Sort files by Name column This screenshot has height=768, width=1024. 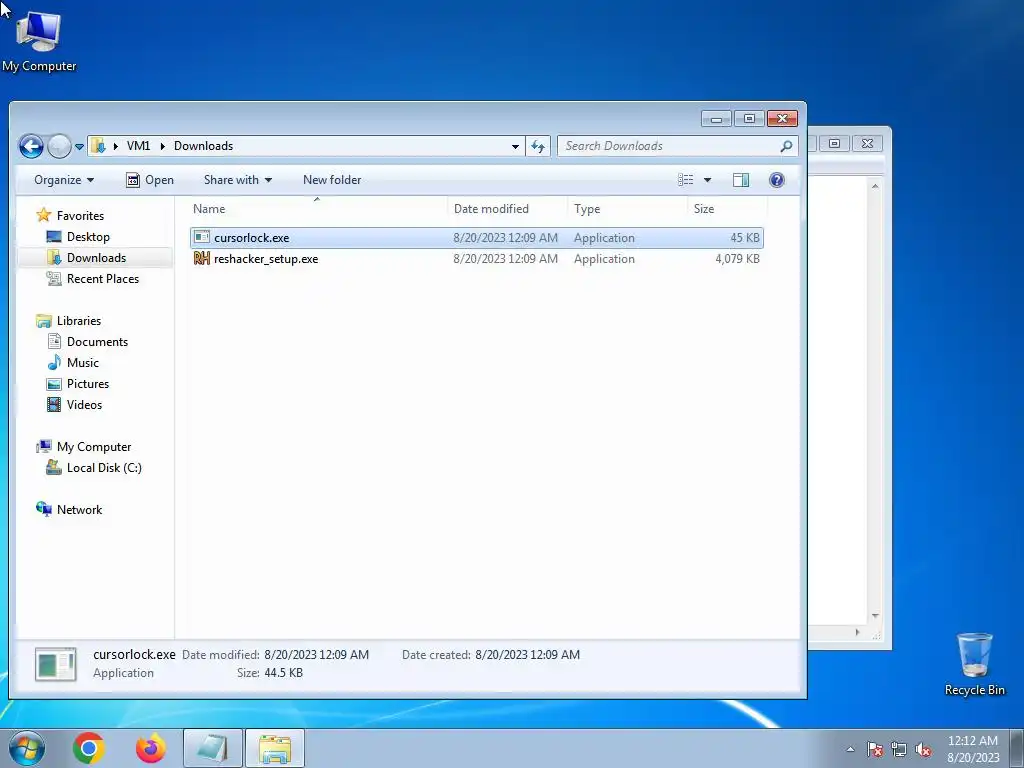point(317,209)
